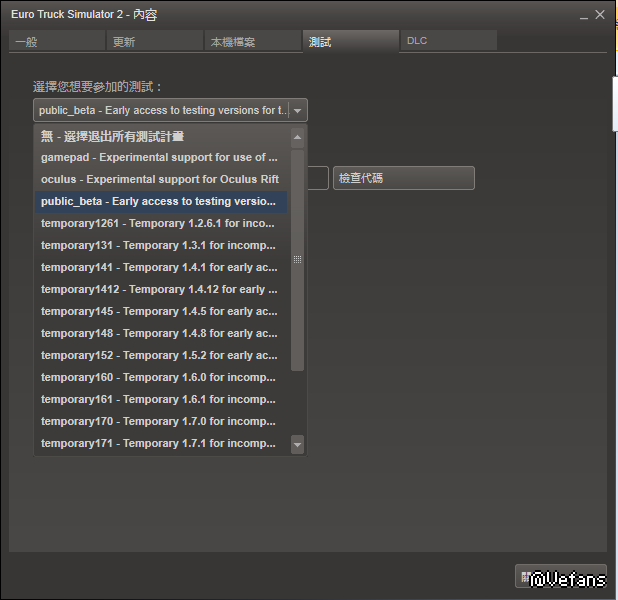This screenshot has height=600, width=618.
Task: Click the close button at bottom right
Action: coord(560,576)
